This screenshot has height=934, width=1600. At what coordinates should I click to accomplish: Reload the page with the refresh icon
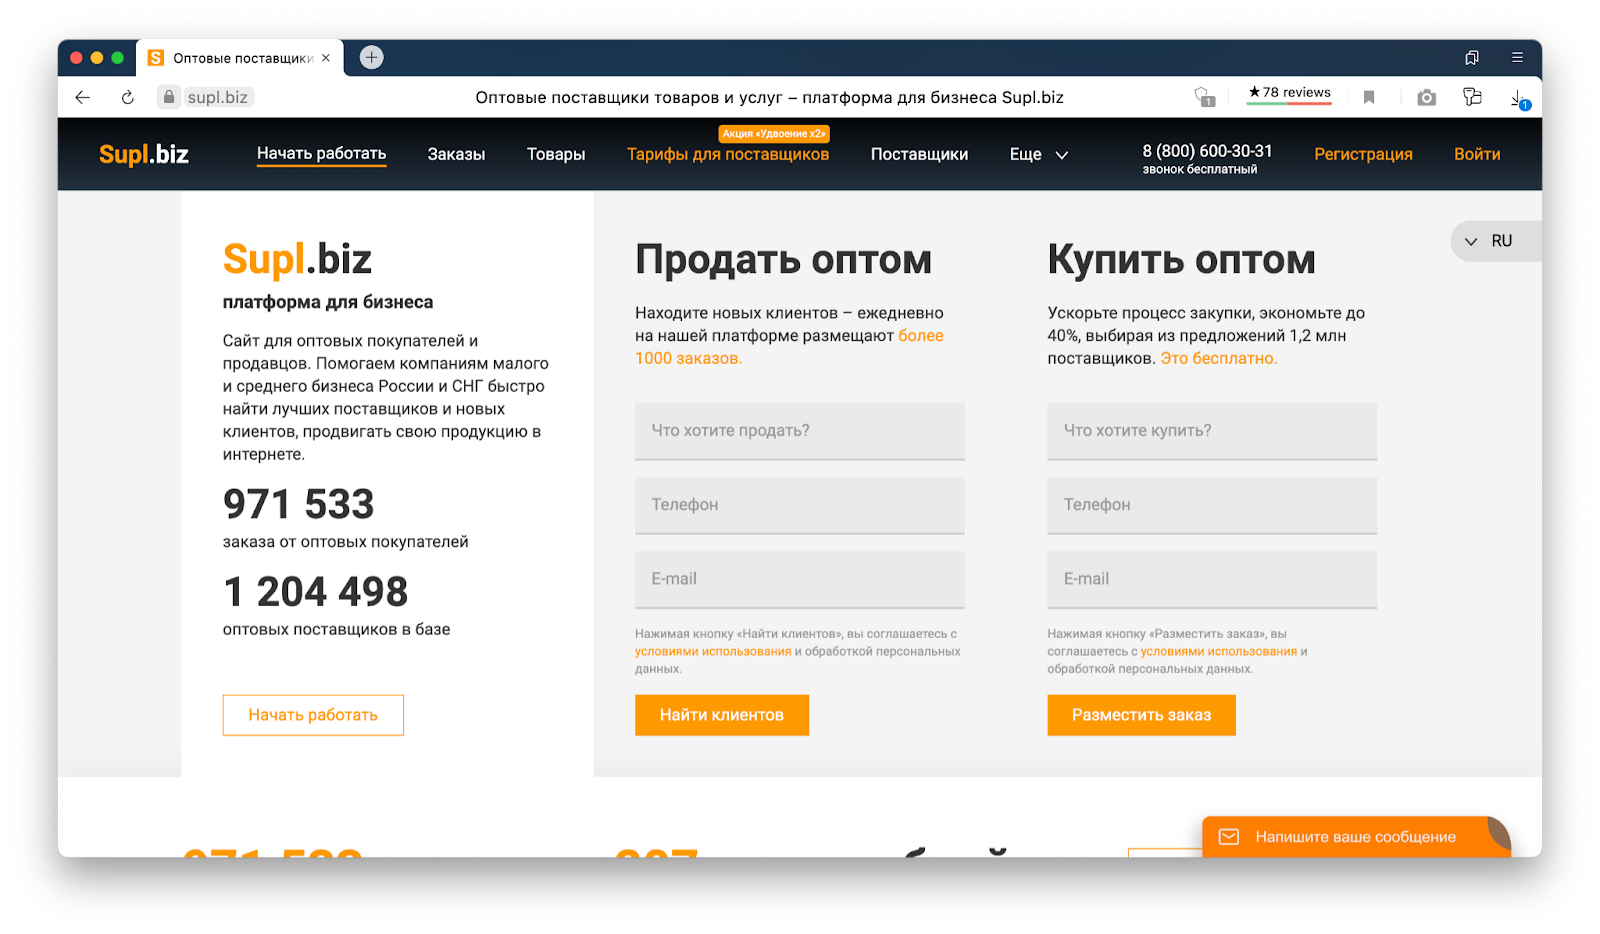[x=127, y=97]
